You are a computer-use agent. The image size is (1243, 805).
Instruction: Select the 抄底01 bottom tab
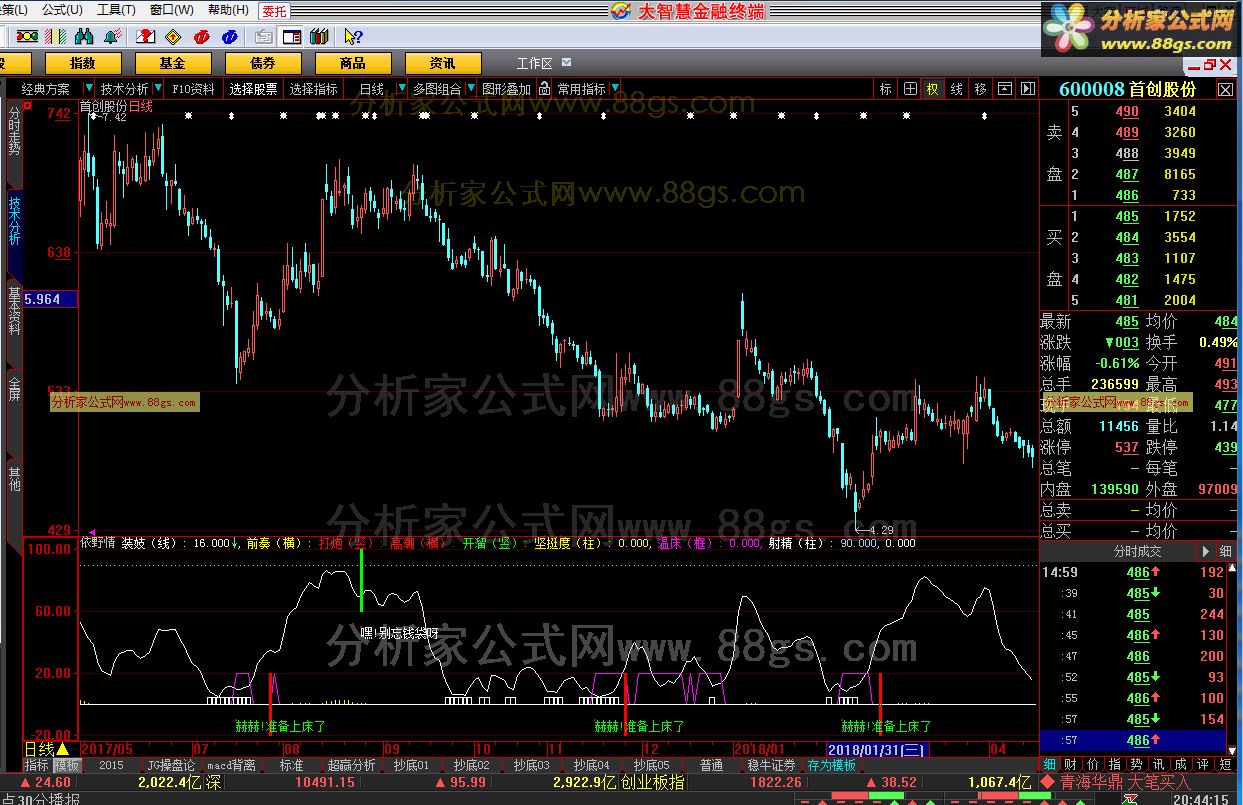[411, 765]
